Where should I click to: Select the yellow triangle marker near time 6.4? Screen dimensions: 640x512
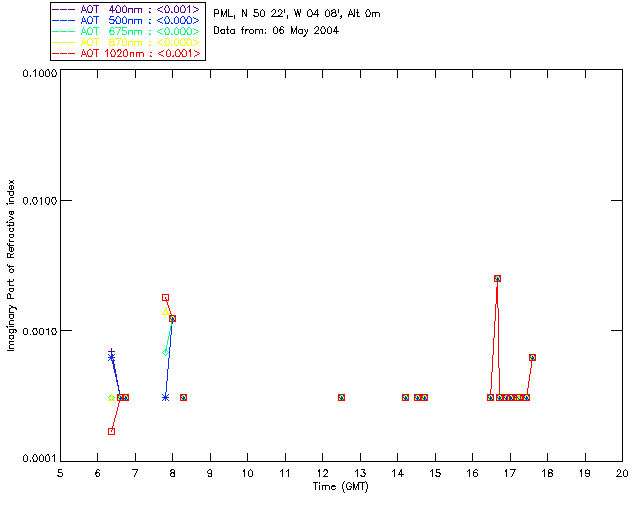pos(111,398)
